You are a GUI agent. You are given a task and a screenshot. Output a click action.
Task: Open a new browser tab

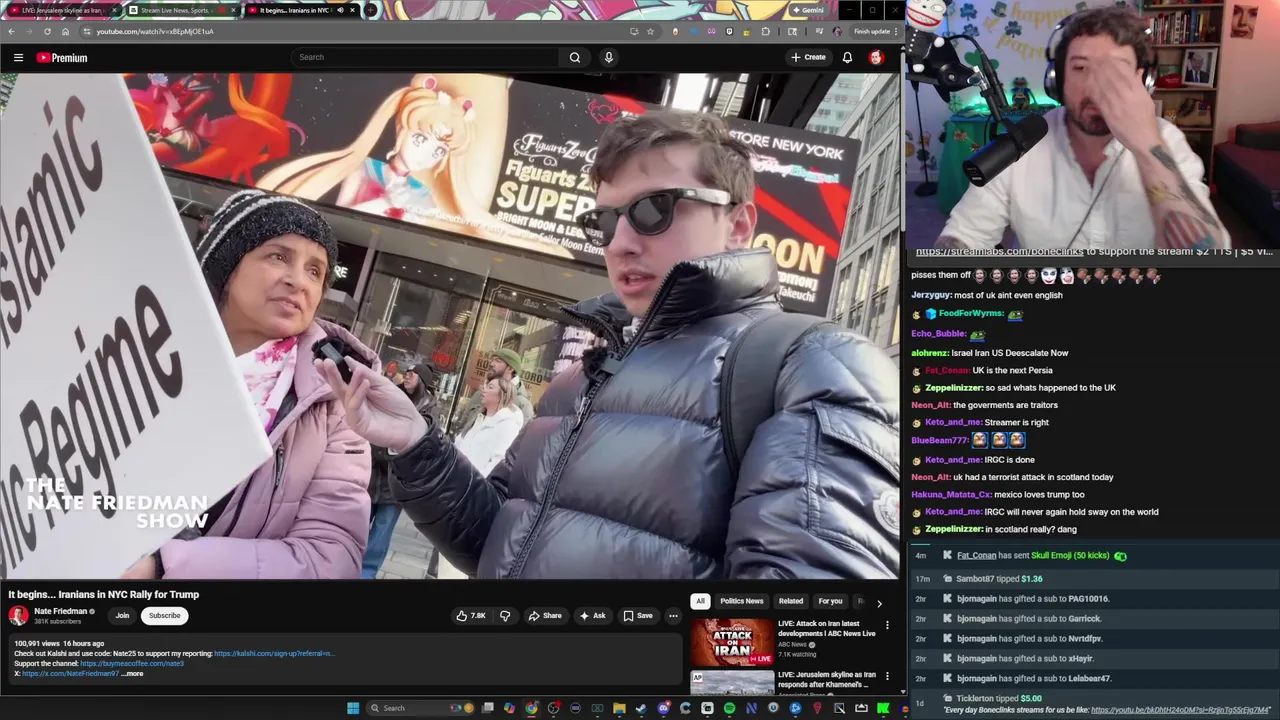[x=371, y=10]
